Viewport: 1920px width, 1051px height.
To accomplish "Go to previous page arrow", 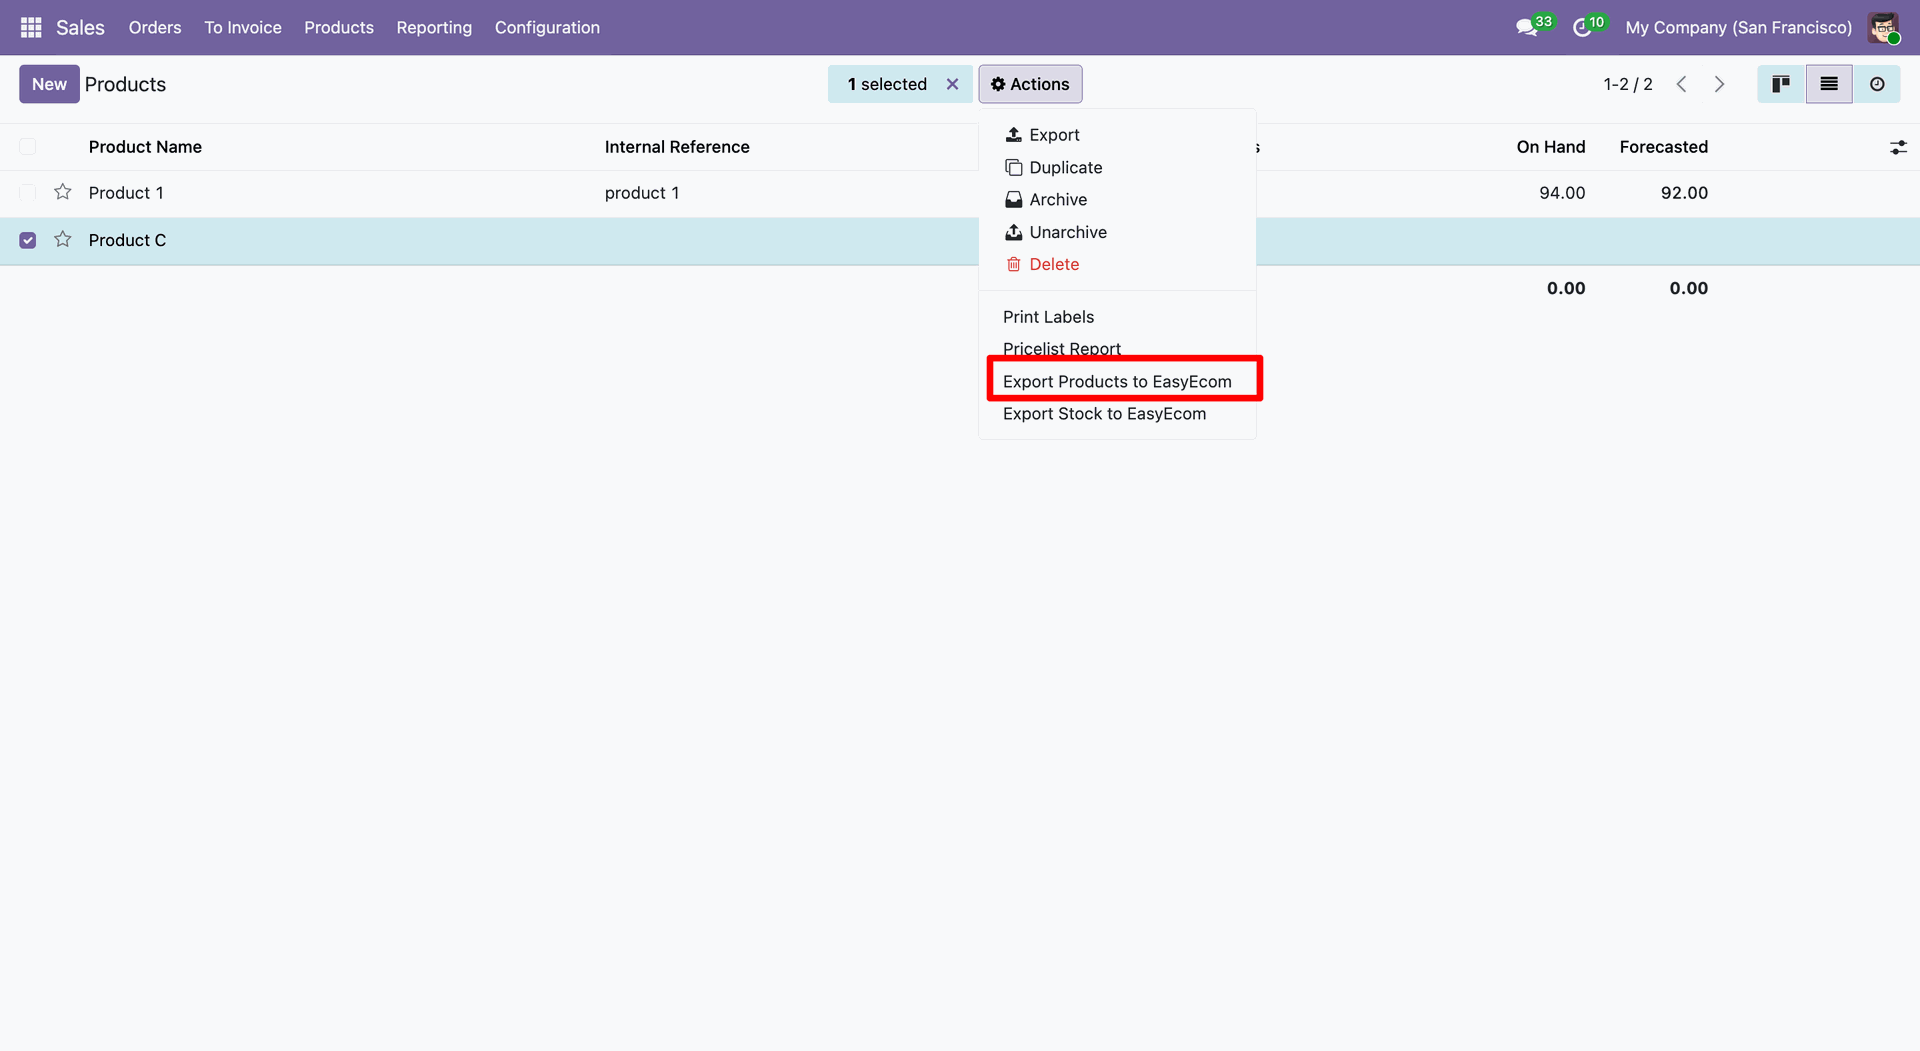I will 1682,84.
